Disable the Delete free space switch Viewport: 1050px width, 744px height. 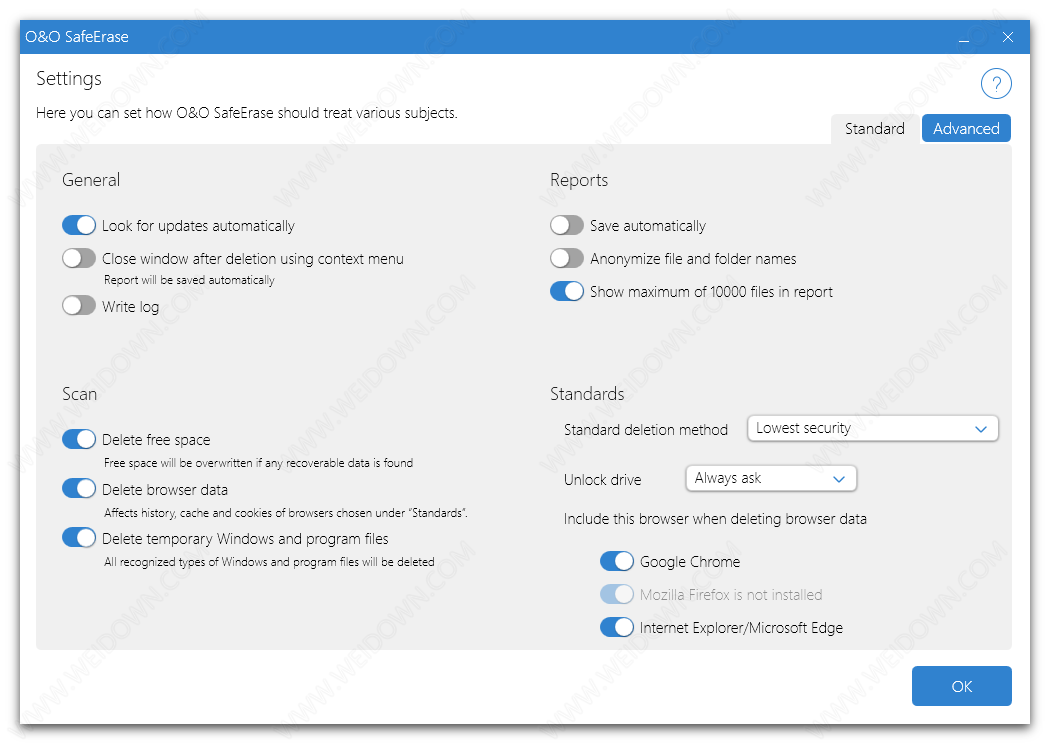[79, 439]
